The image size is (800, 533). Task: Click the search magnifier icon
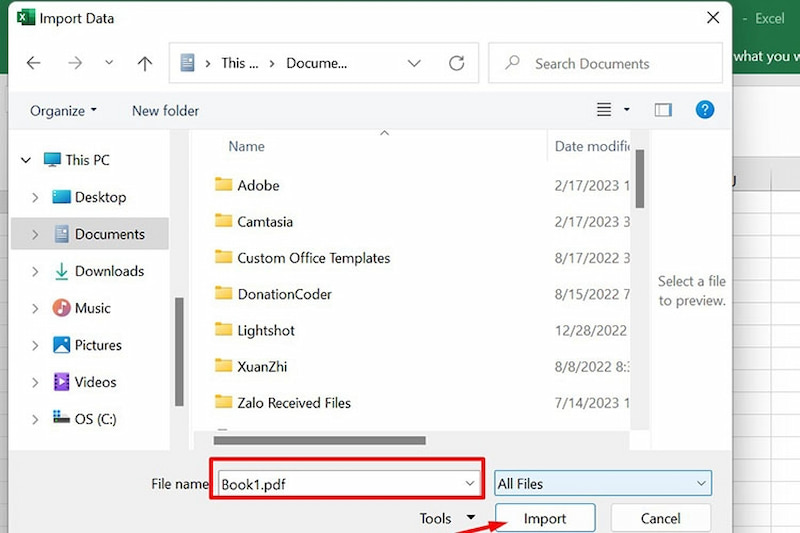(512, 63)
